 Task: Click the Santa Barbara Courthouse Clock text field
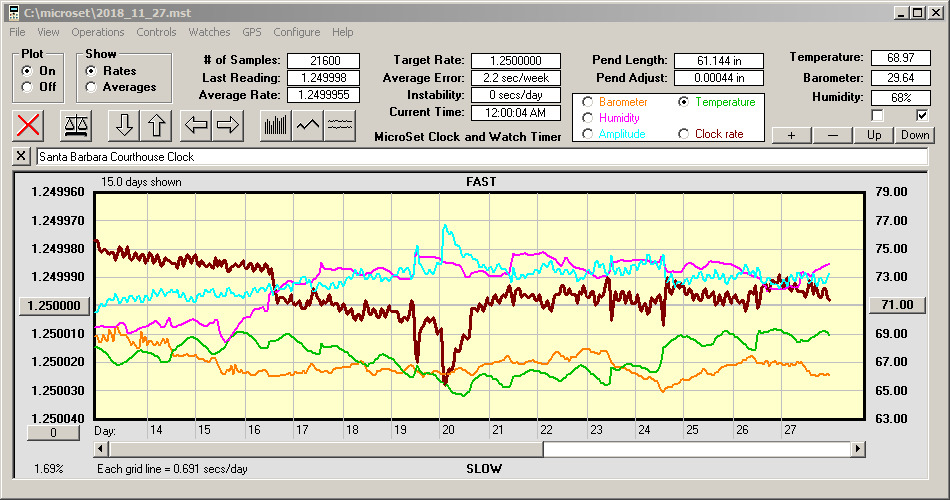(x=480, y=157)
